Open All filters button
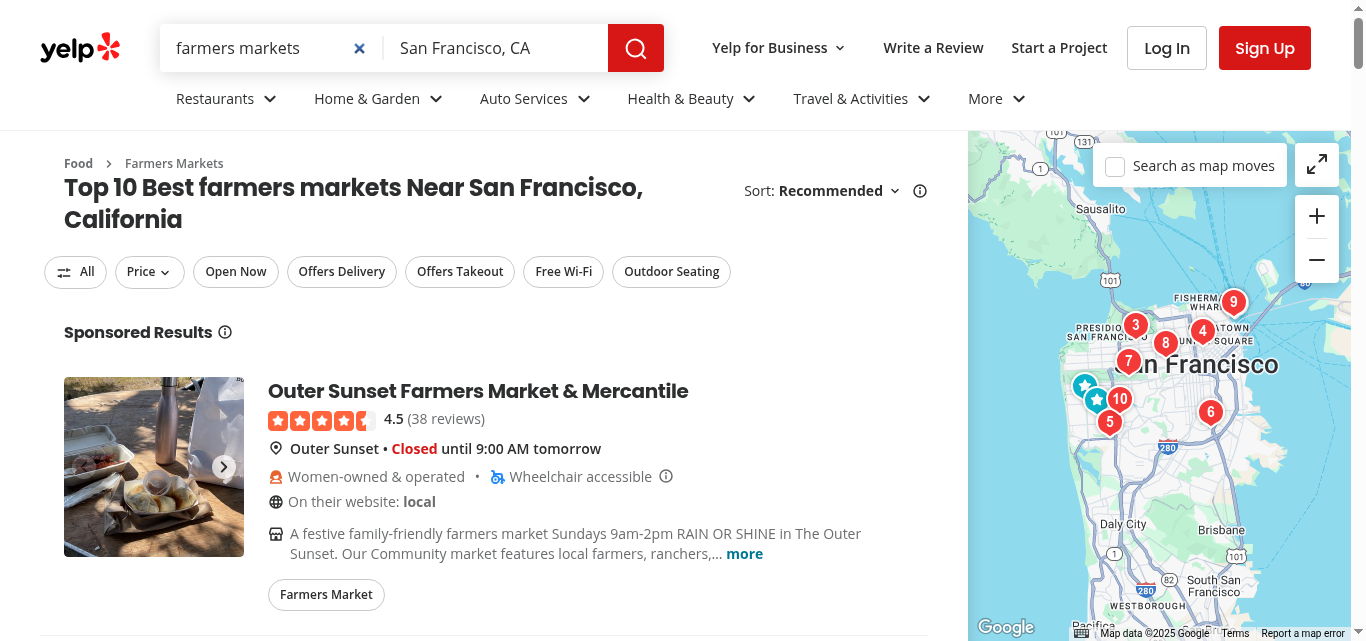 pos(75,272)
